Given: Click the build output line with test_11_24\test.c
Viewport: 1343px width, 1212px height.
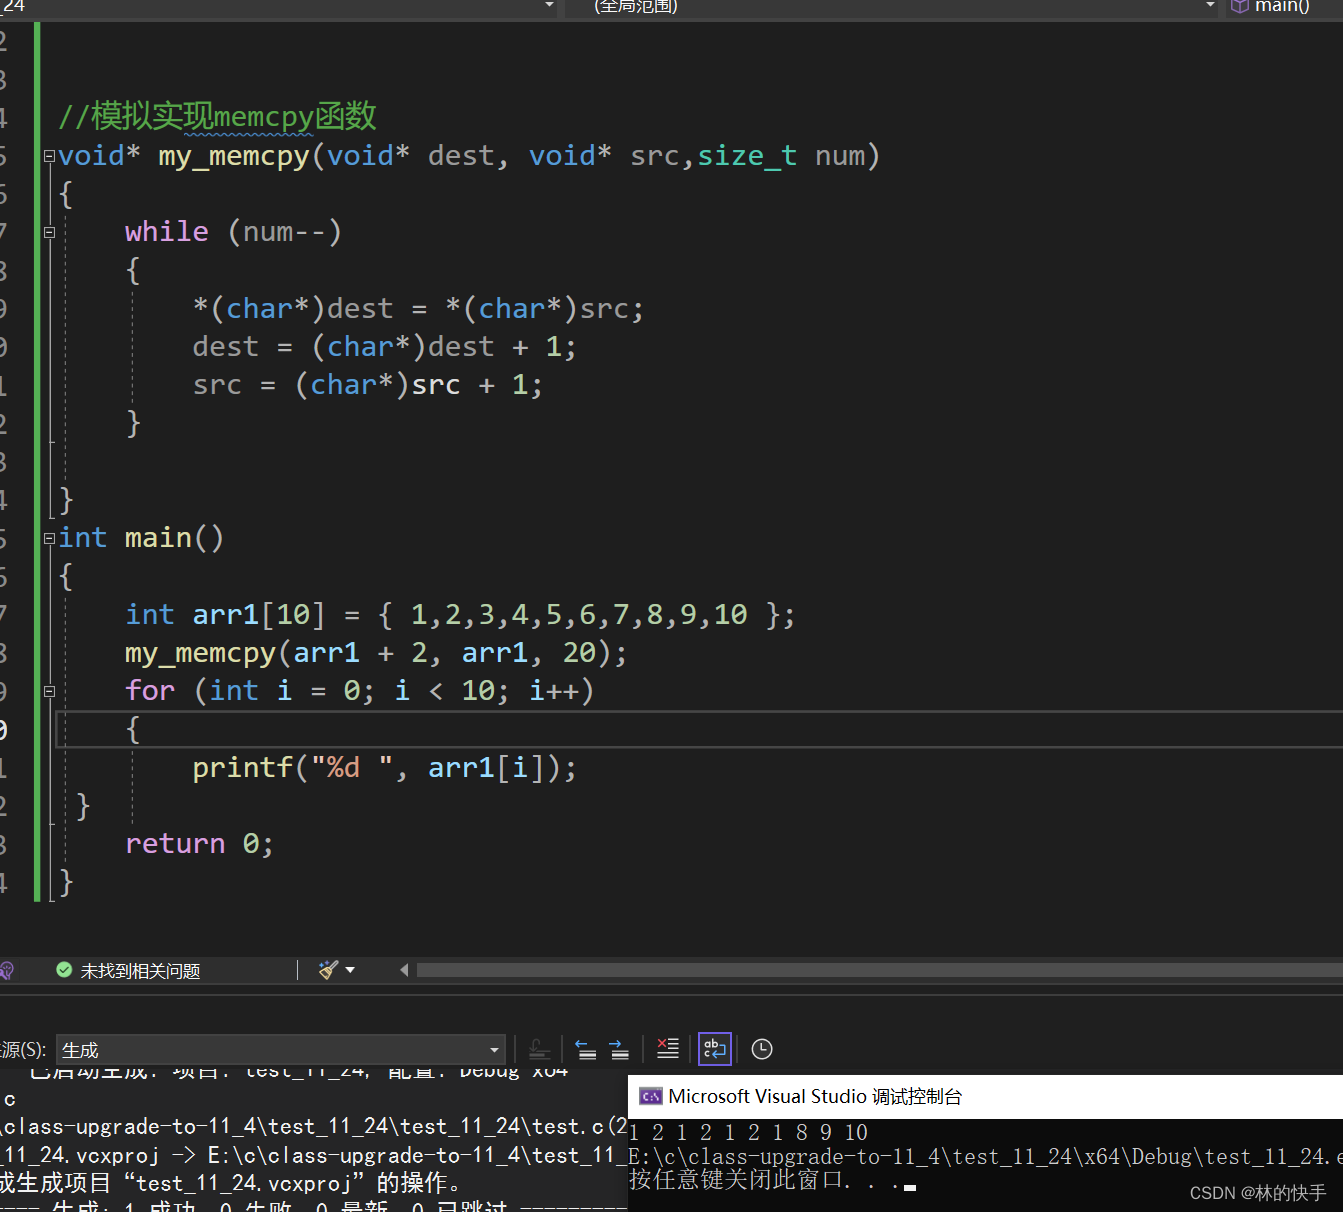Looking at the screenshot, I should click(314, 1127).
